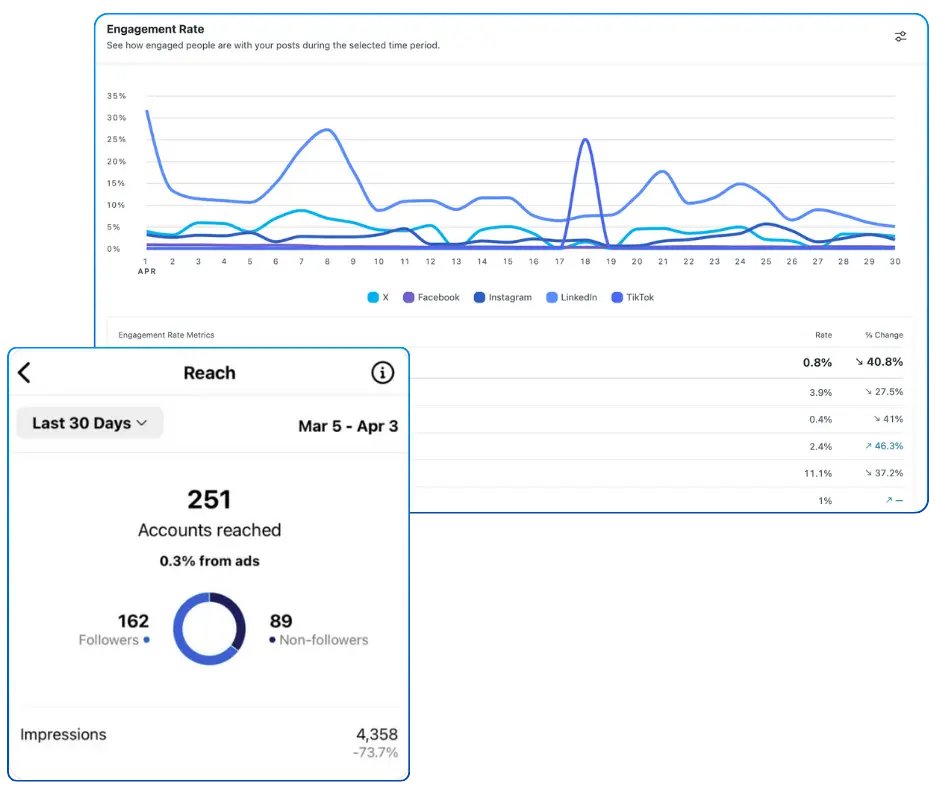940x788 pixels.
Task: Select the Mar 5 - Apr 3 date range
Action: pos(348,426)
